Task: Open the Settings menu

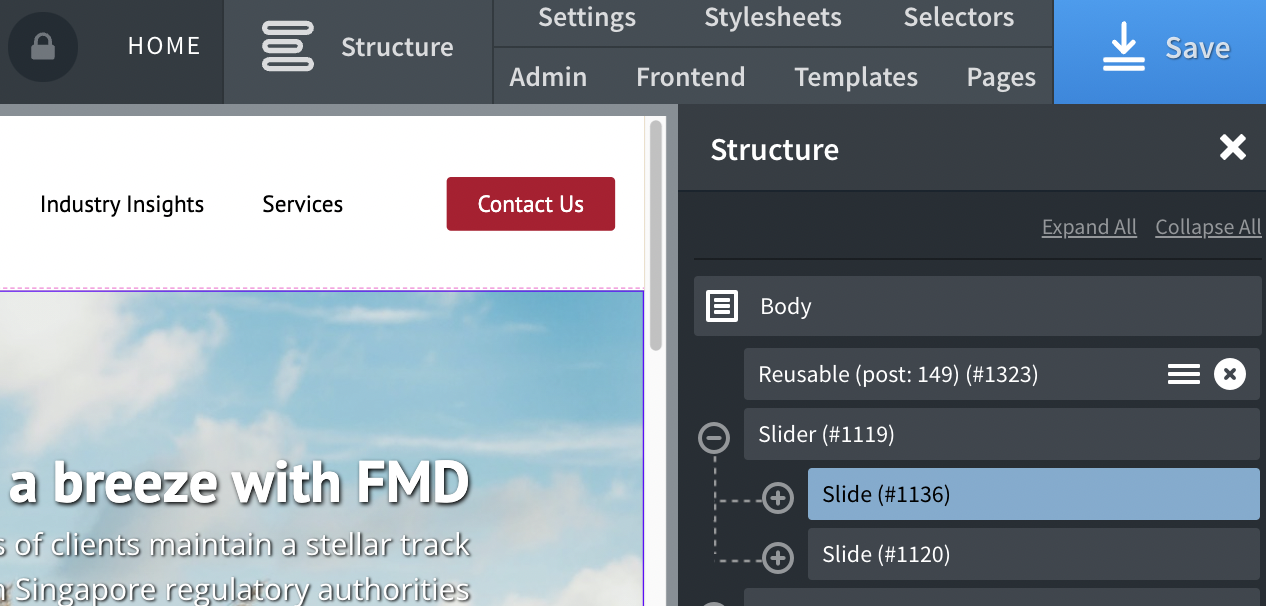Action: tap(587, 17)
